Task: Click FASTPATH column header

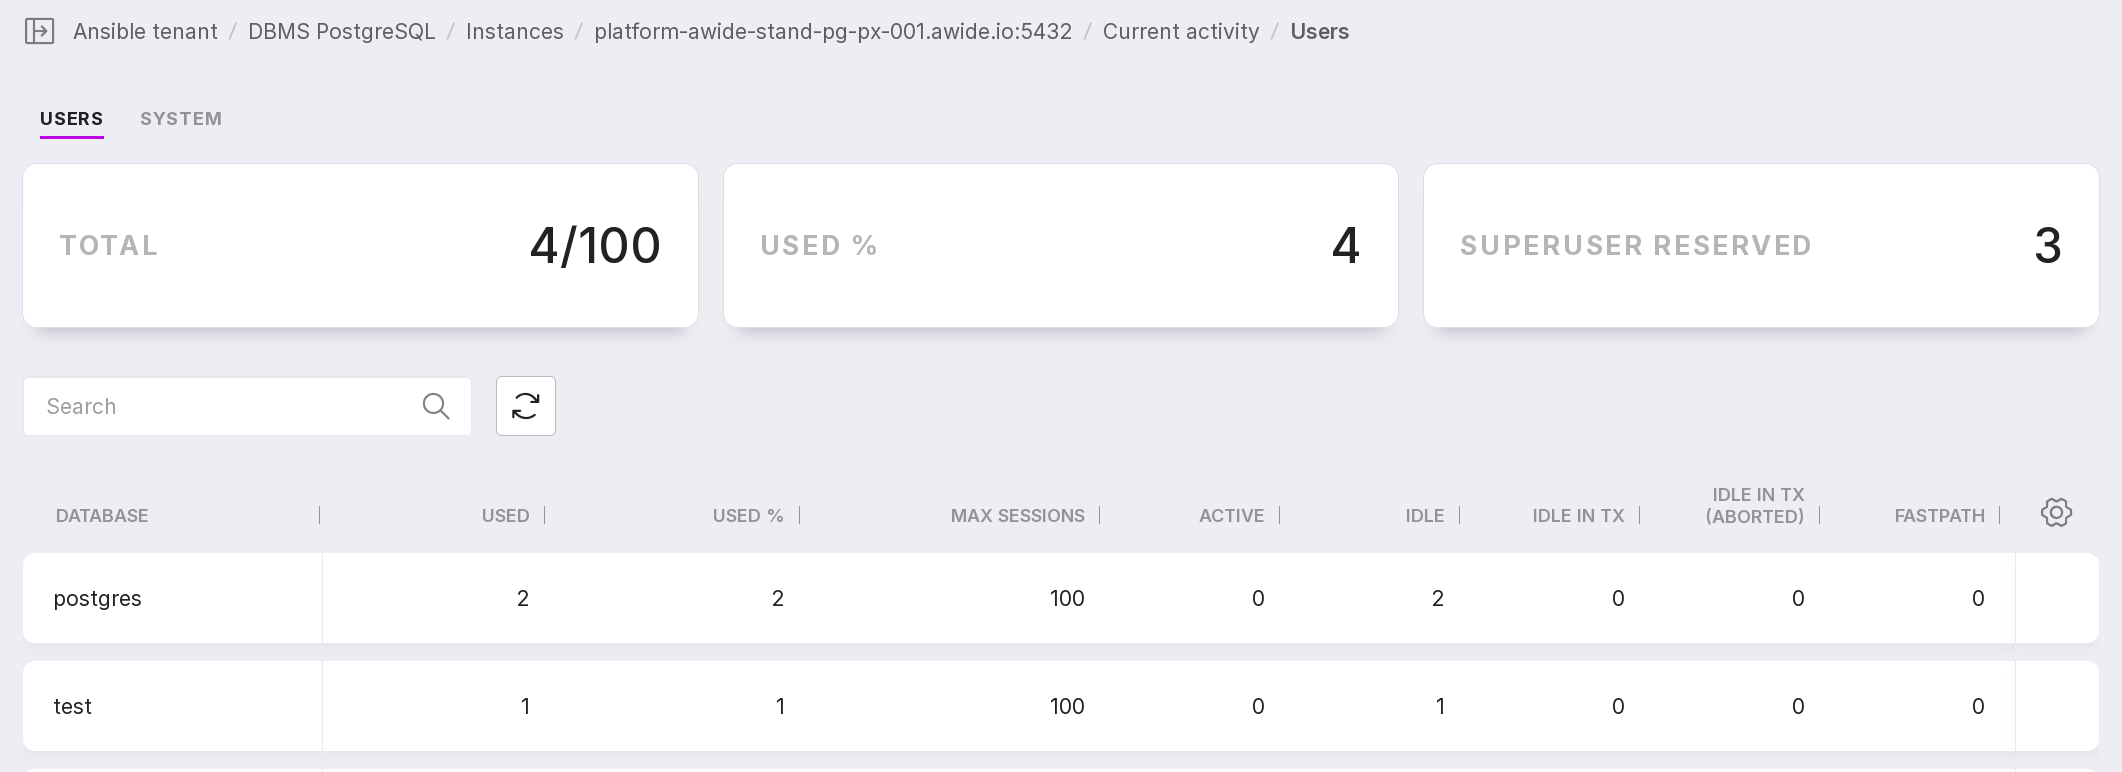Action: (1939, 516)
